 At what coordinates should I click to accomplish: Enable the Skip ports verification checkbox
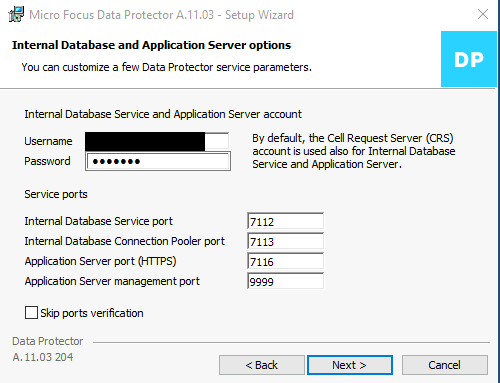(31, 313)
